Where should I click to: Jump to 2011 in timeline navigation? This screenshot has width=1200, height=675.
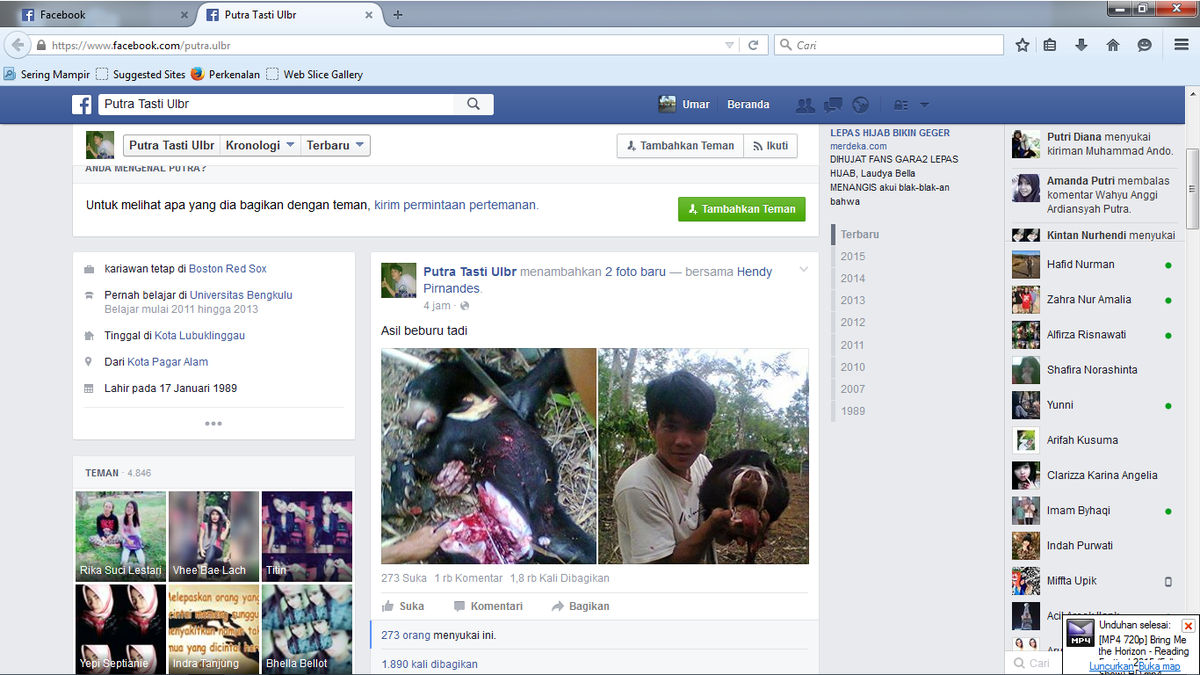tap(853, 345)
